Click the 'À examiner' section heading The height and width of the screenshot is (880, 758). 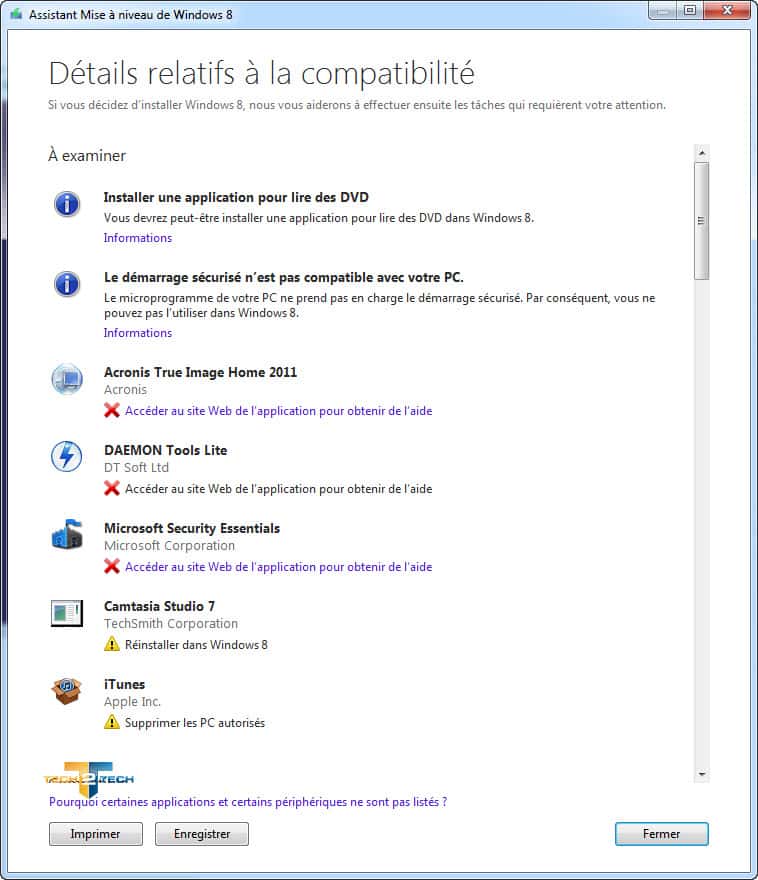[87, 155]
